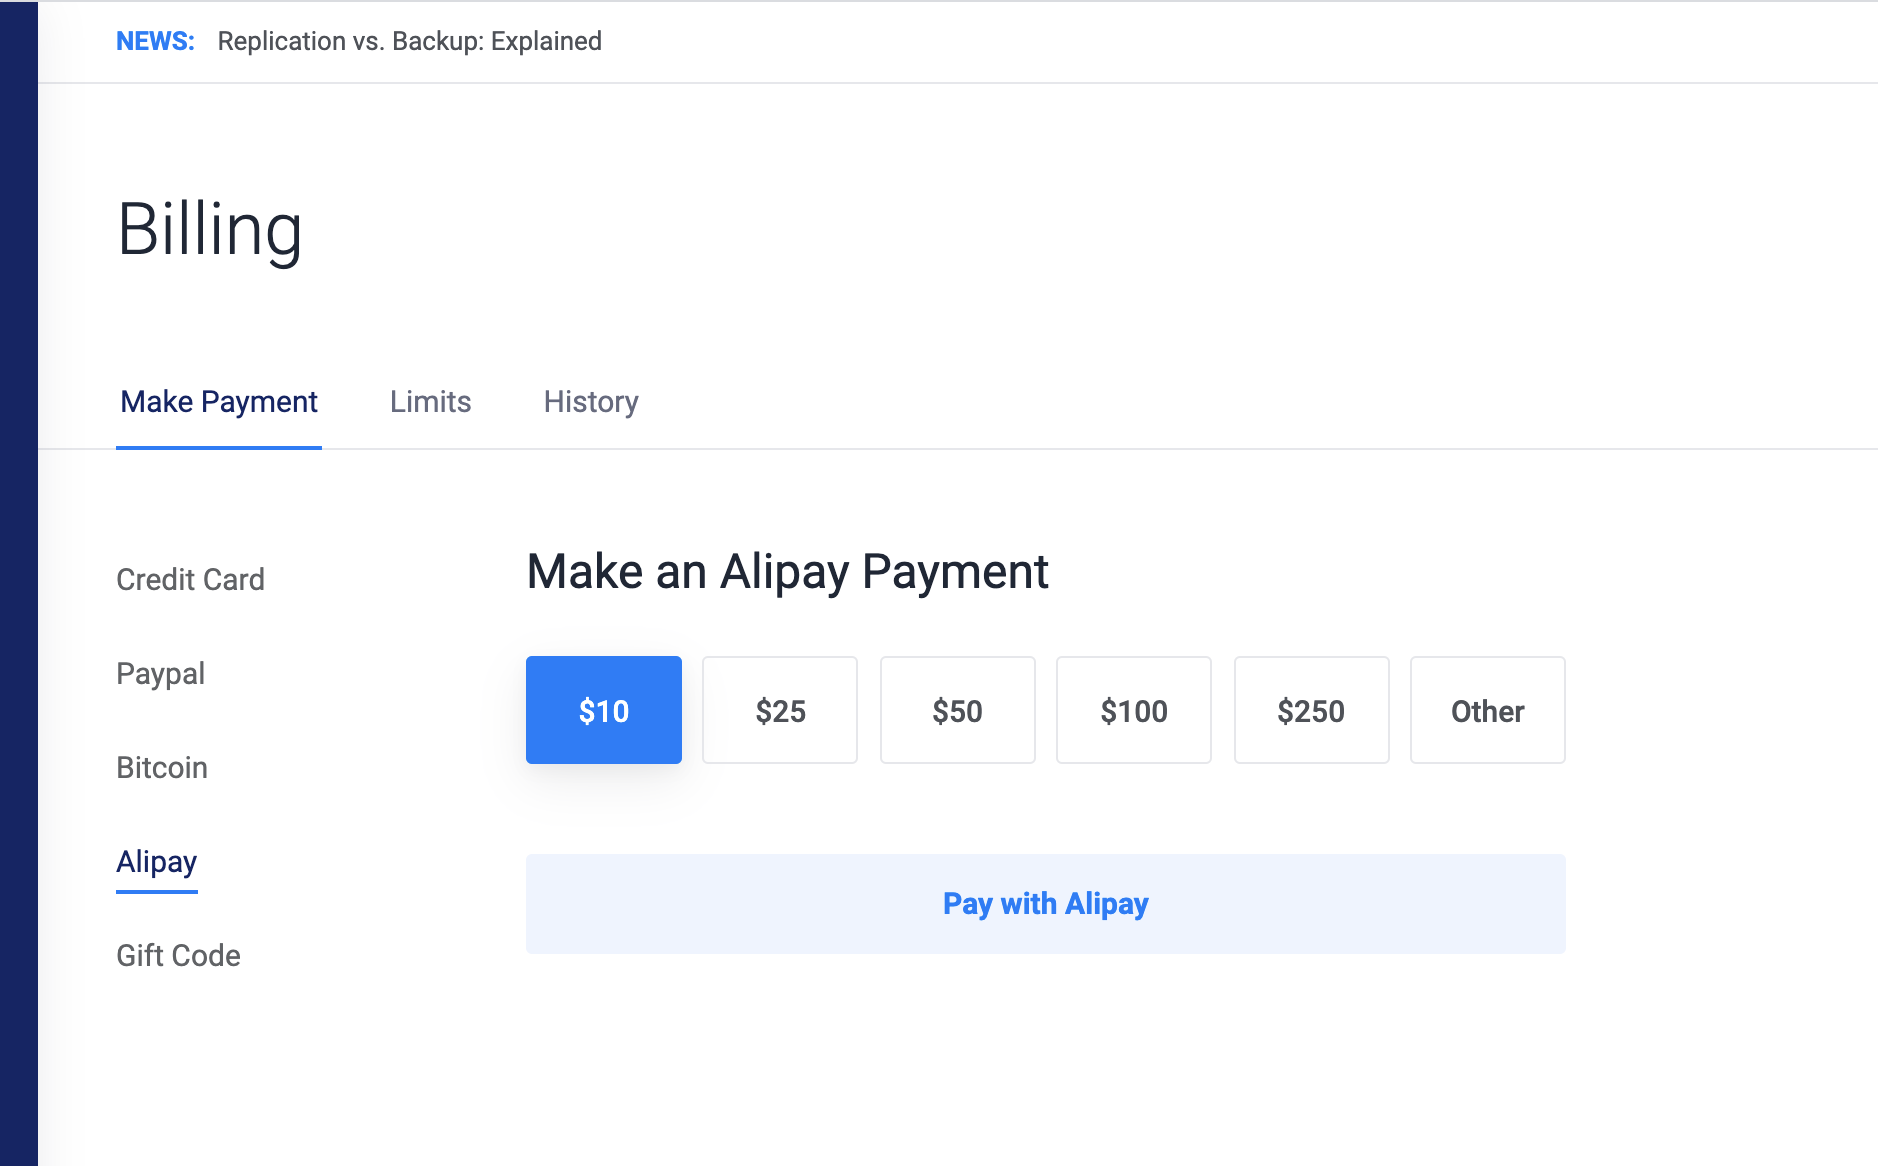Set payment amount to $100
This screenshot has width=1878, height=1166.
click(1134, 710)
